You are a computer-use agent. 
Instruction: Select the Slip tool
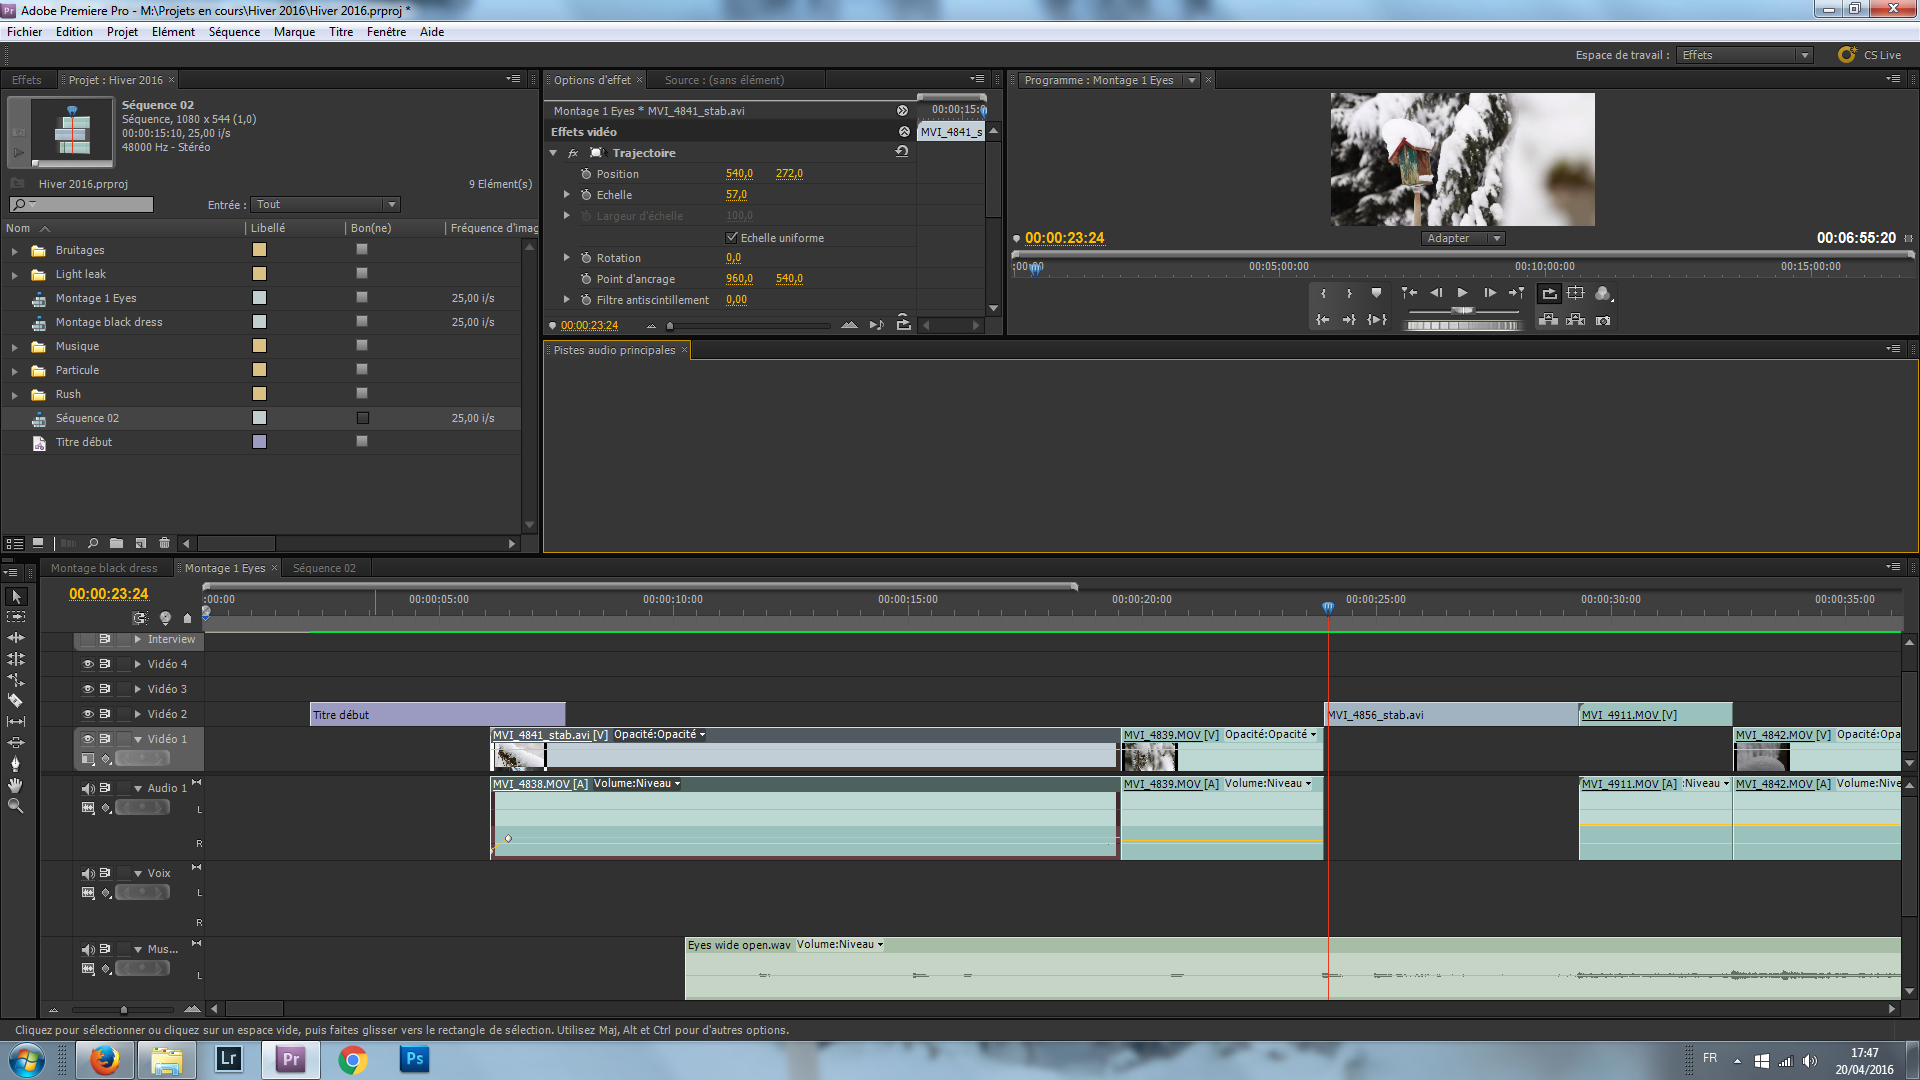(16, 722)
